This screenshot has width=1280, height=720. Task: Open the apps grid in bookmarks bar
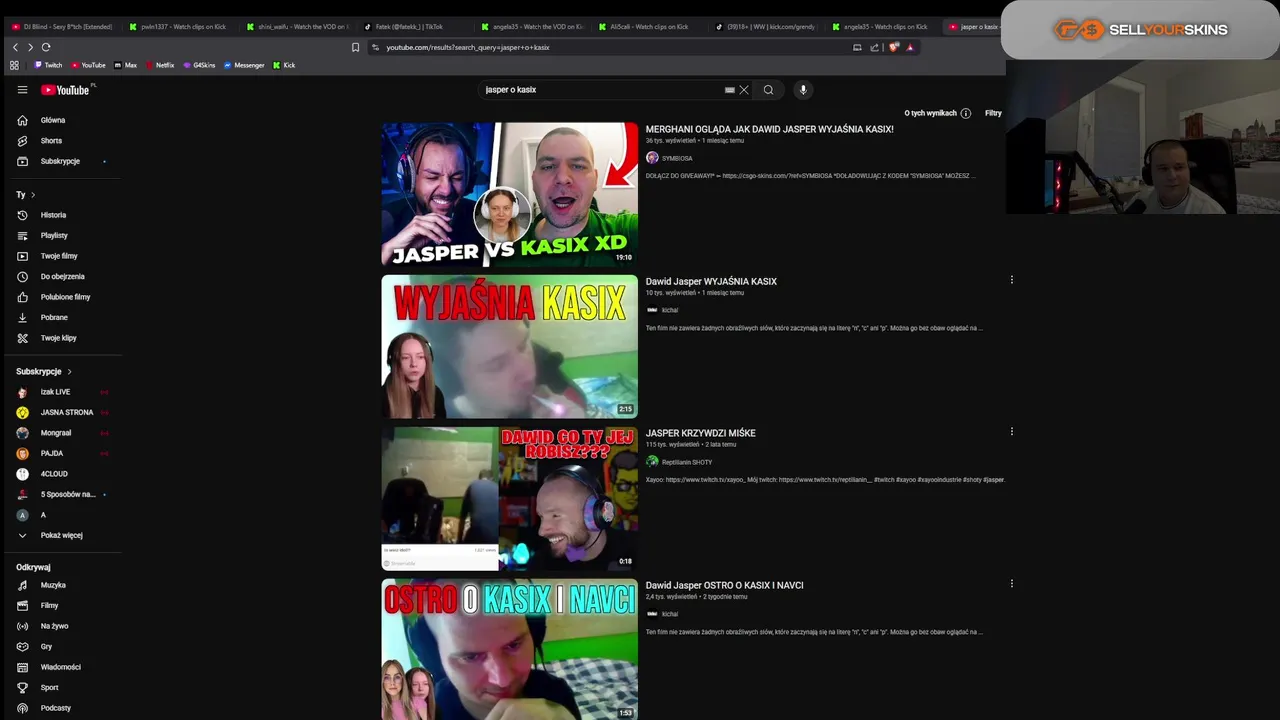(x=14, y=65)
